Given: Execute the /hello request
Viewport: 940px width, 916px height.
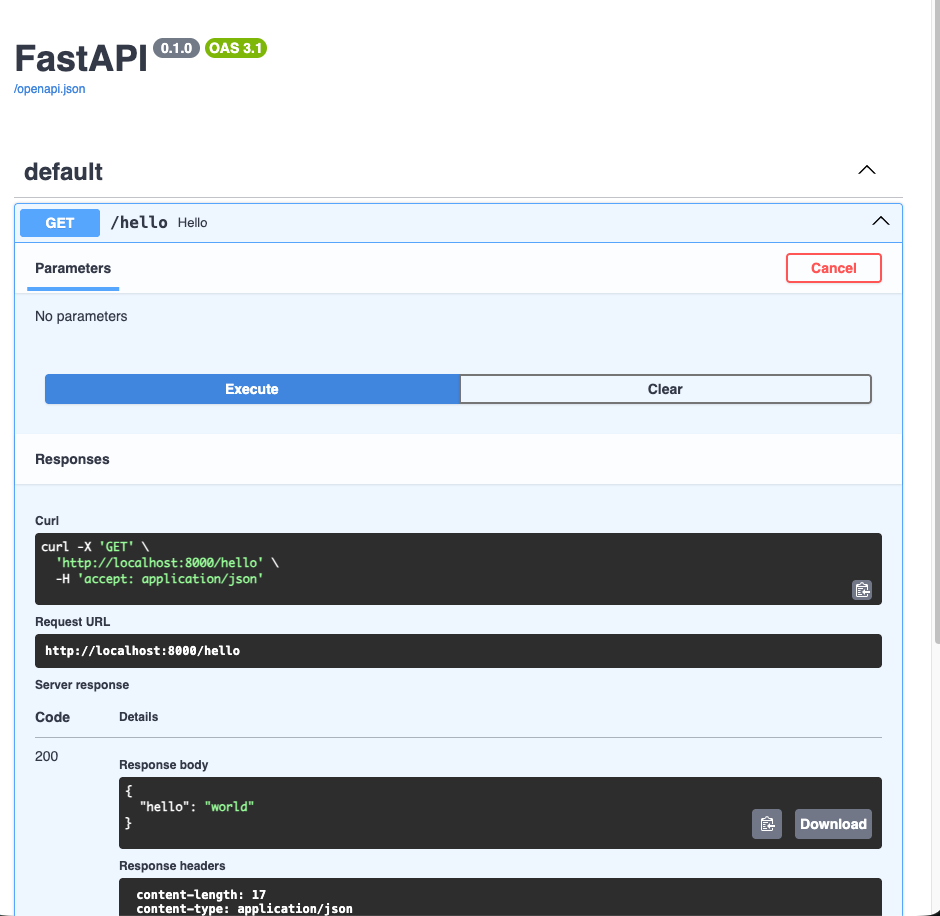Looking at the screenshot, I should tap(251, 389).
